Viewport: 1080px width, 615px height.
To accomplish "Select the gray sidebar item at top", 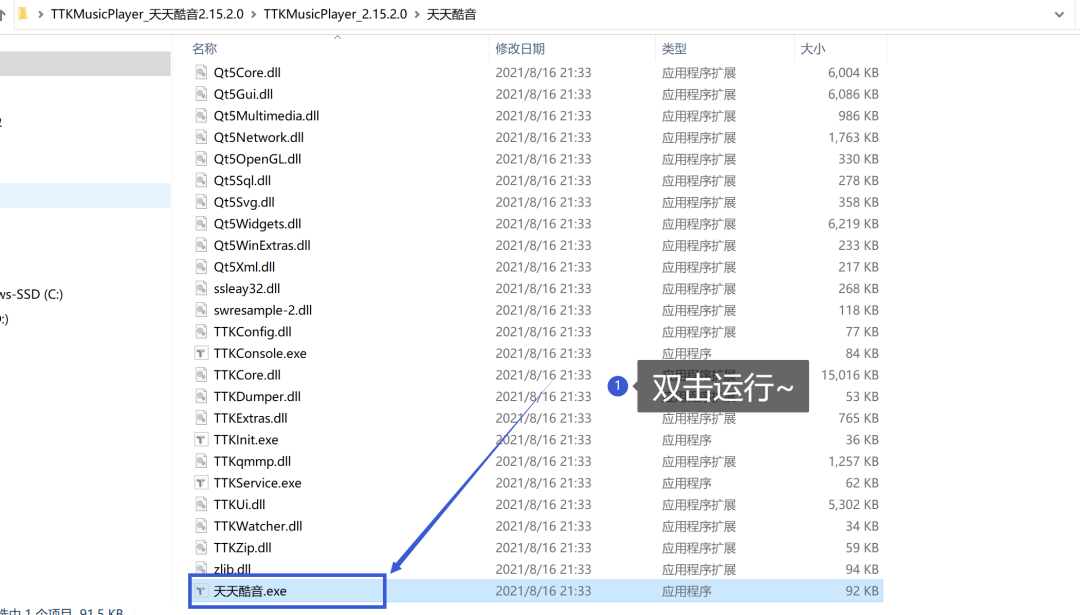I will click(85, 63).
